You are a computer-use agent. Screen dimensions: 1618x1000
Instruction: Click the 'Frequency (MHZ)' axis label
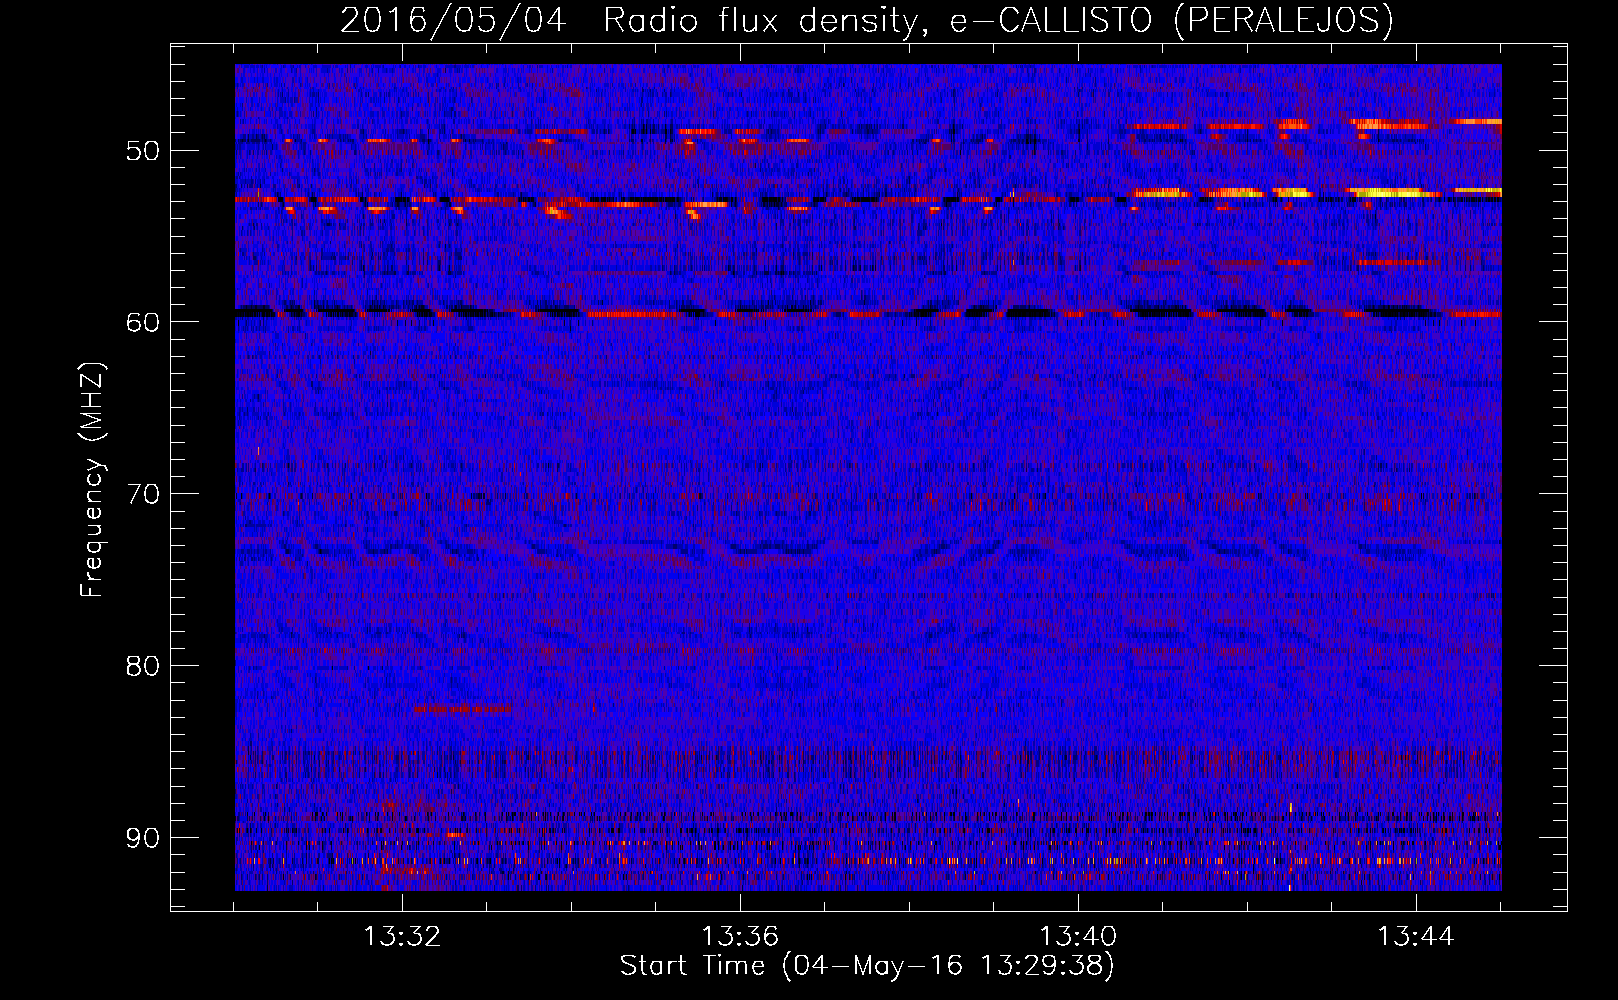point(92,479)
